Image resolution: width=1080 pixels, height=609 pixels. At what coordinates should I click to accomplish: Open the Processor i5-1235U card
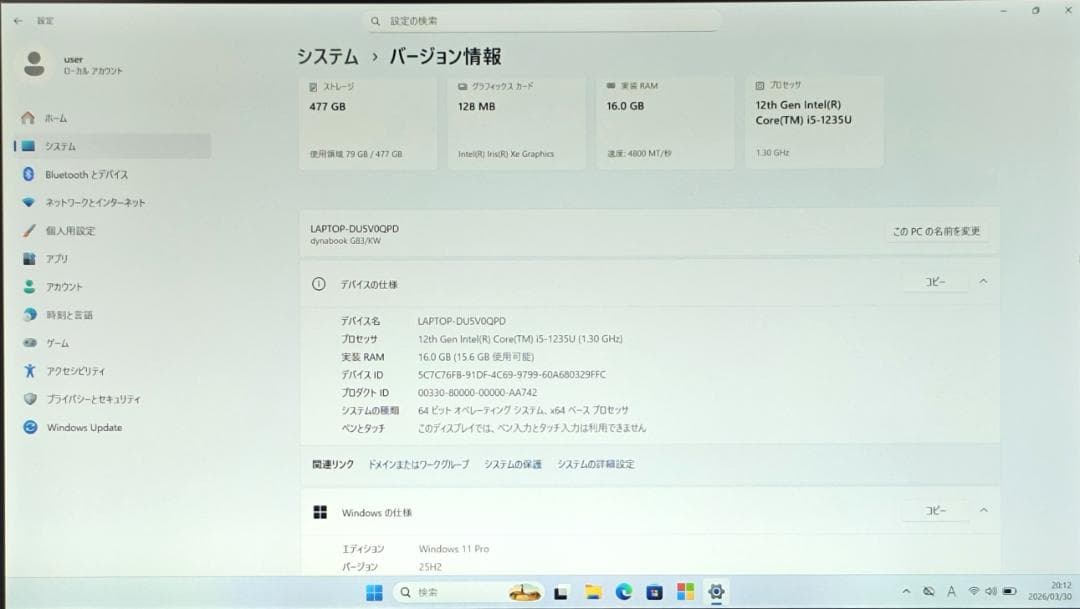click(x=814, y=121)
